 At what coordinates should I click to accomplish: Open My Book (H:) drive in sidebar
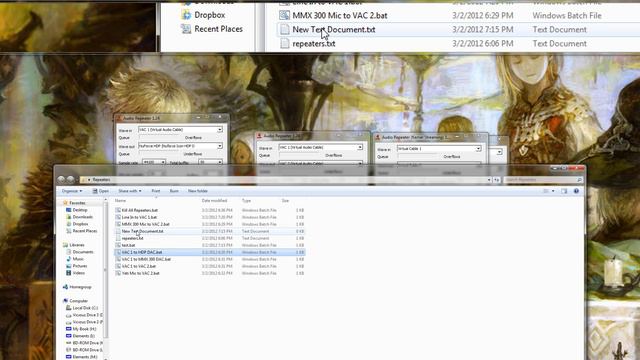point(81,329)
